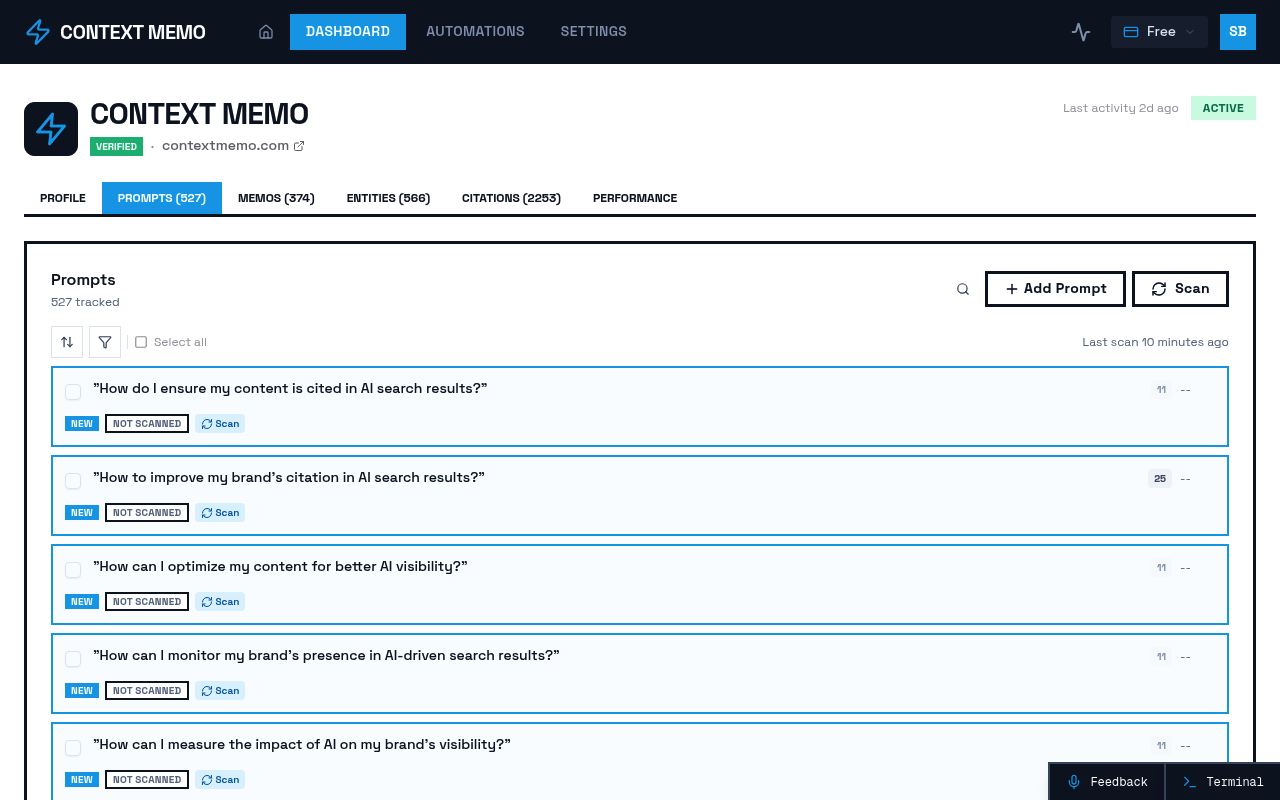Click the Add Prompt button
This screenshot has height=800, width=1280.
click(1055, 288)
